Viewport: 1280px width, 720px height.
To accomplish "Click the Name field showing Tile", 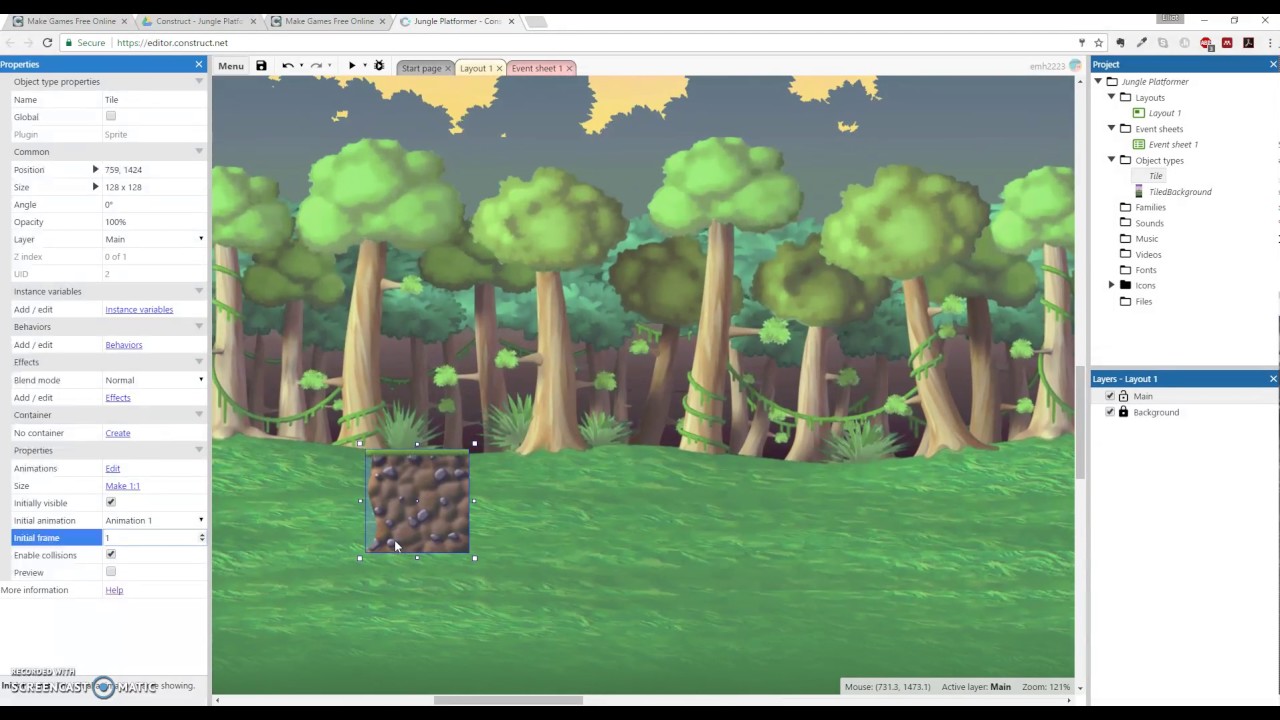I will (154, 100).
